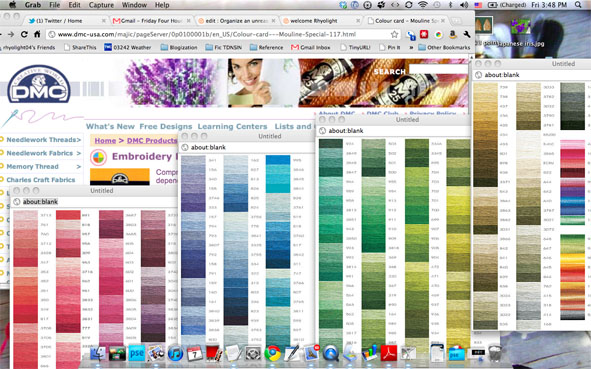
Task: Open the Bluetooth menu bar icon
Action: (450, 5)
